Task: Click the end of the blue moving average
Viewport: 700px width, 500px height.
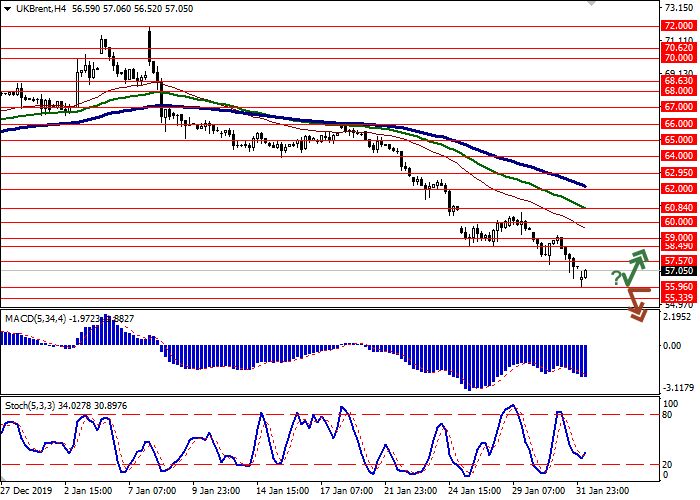Action: click(x=585, y=187)
